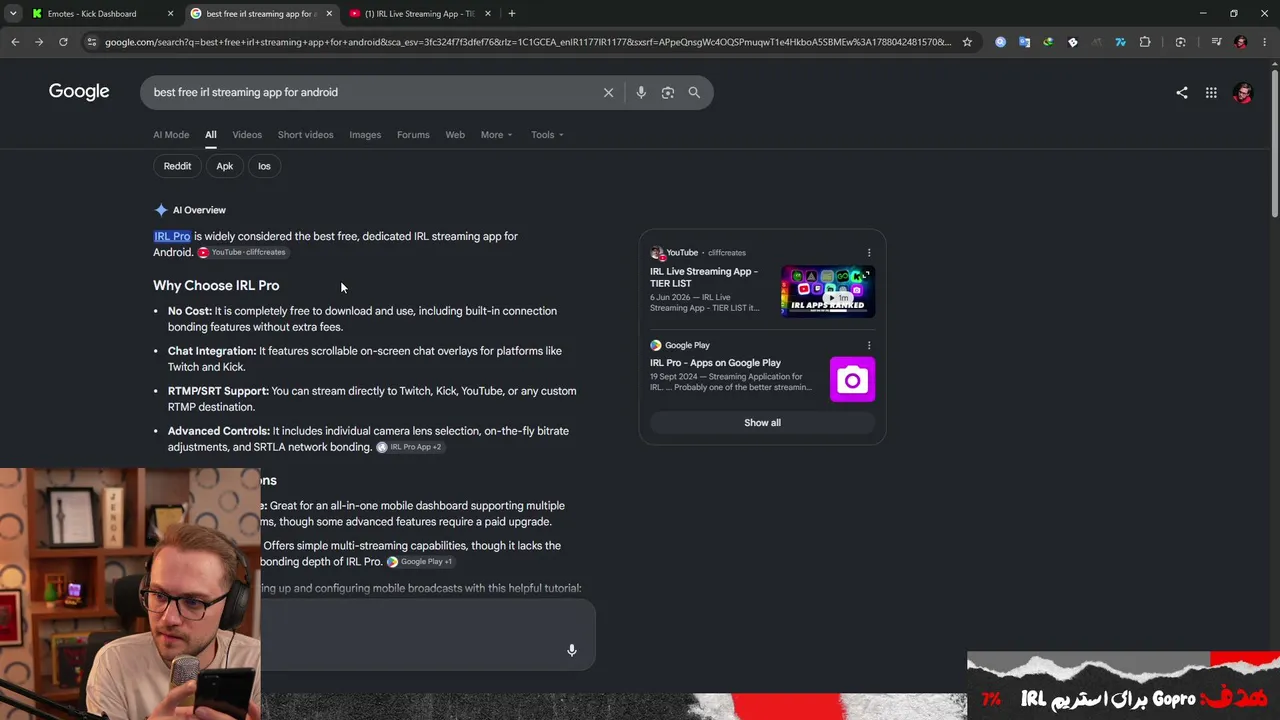Open the media controls toolbar button
The width and height of the screenshot is (1280, 720).
coord(1216,42)
